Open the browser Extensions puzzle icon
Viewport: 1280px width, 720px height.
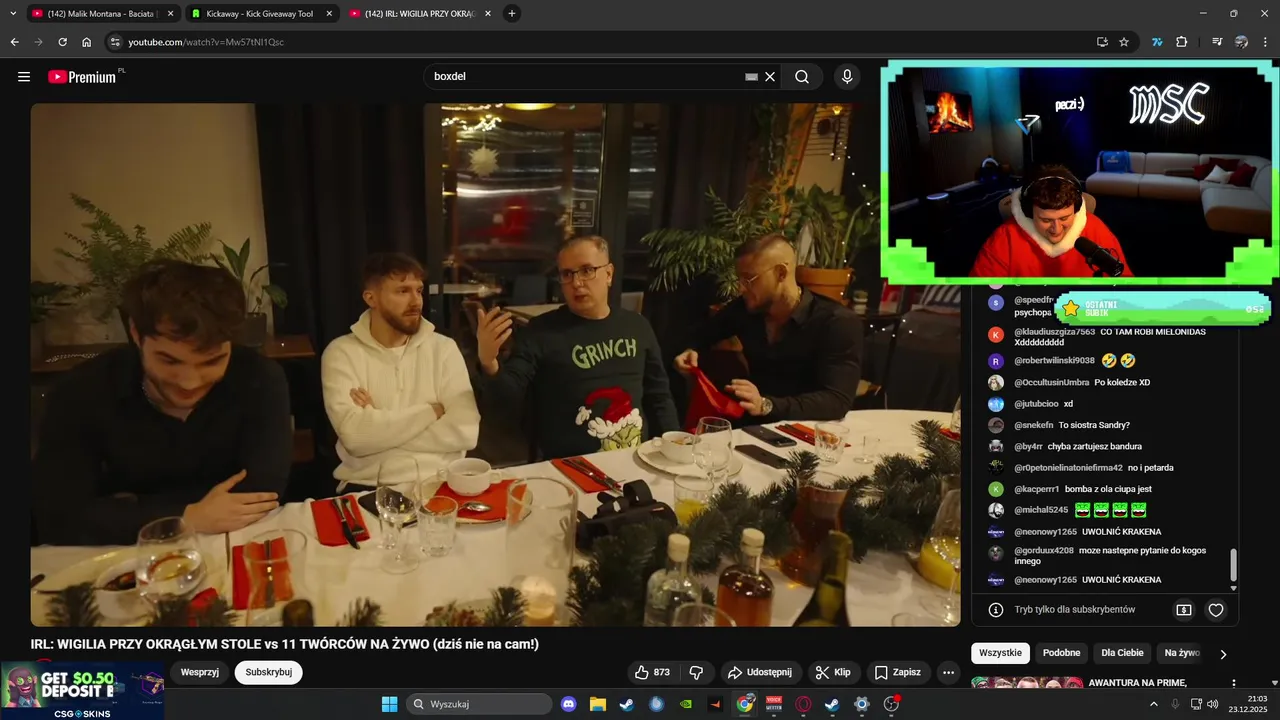click(1181, 42)
